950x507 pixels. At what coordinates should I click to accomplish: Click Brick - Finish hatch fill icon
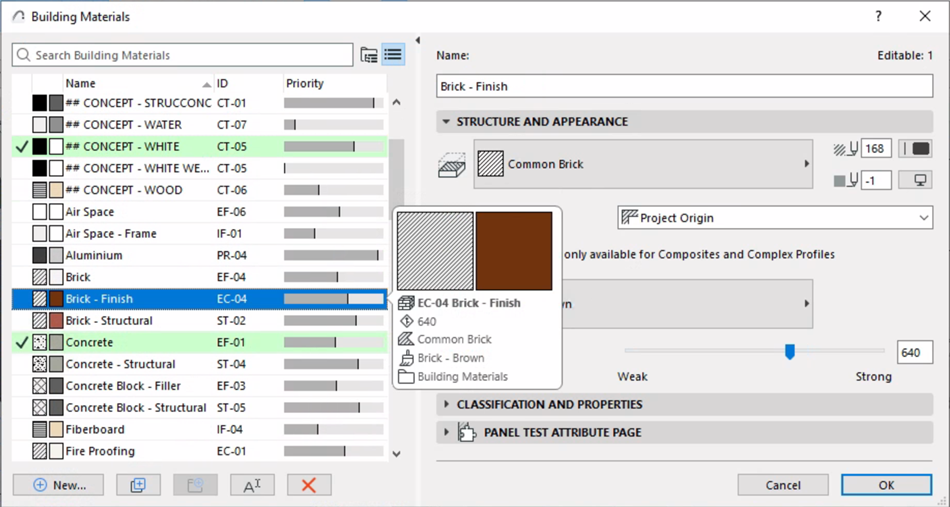coord(39,299)
